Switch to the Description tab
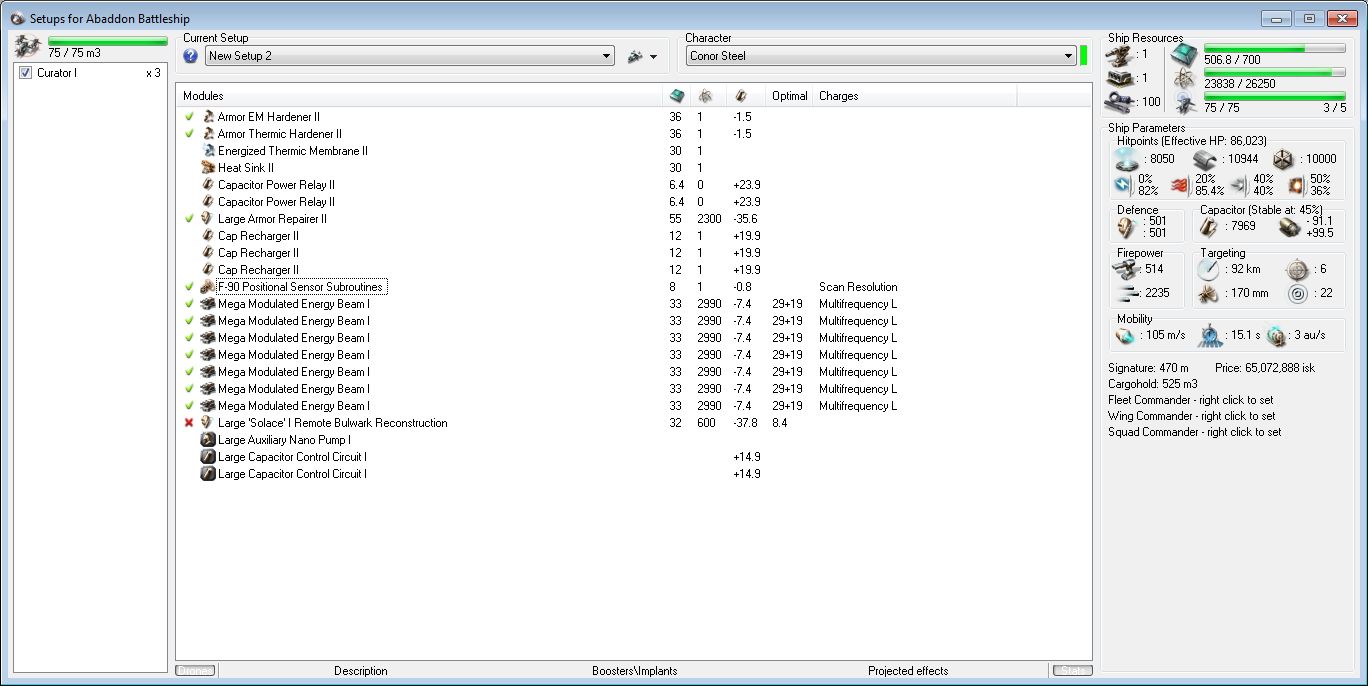This screenshot has height=686, width=1368. pyautogui.click(x=360, y=671)
